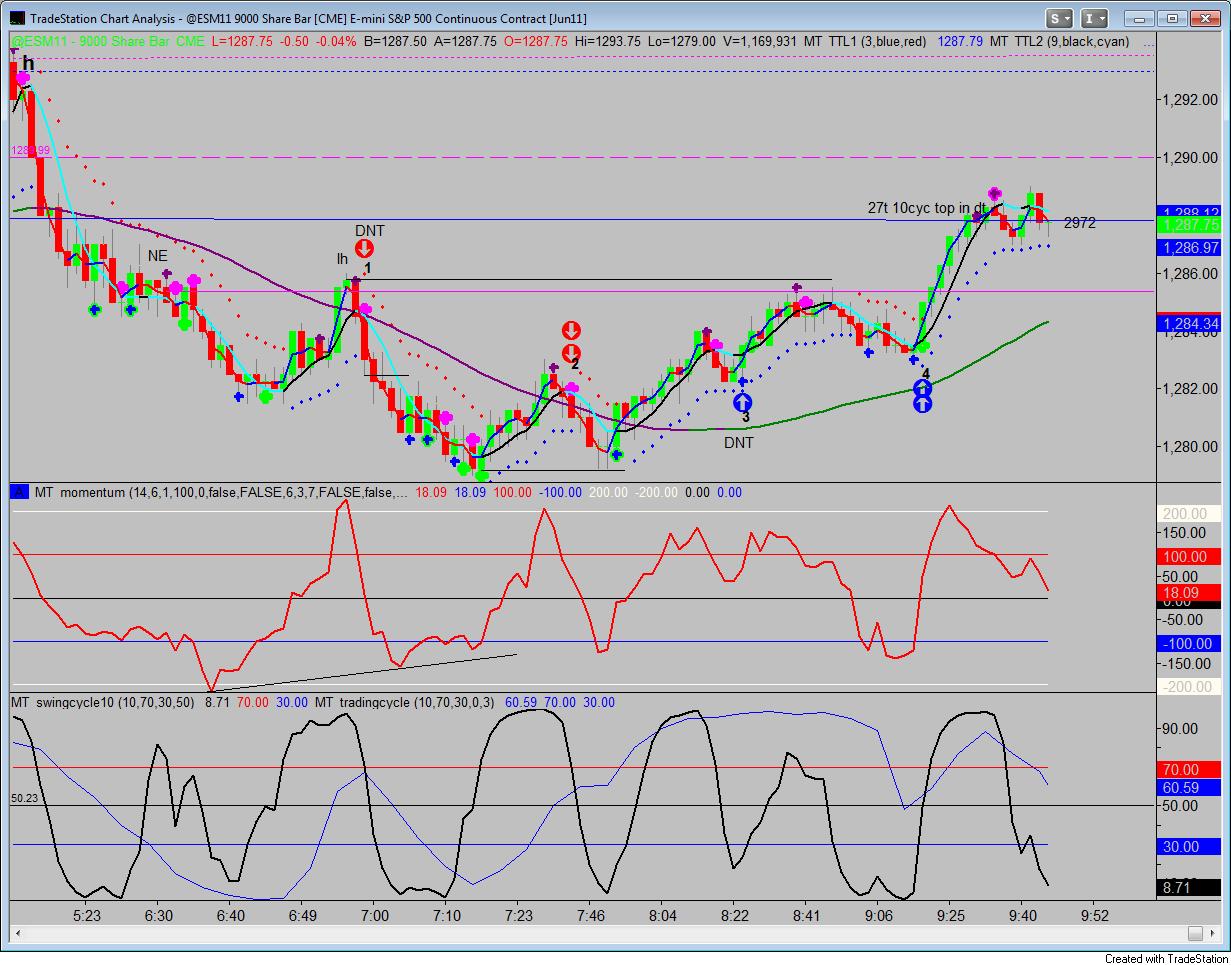The height and width of the screenshot is (965, 1231).
Task: Select red down-arrow signal marker labeled 1
Action: pos(365,249)
